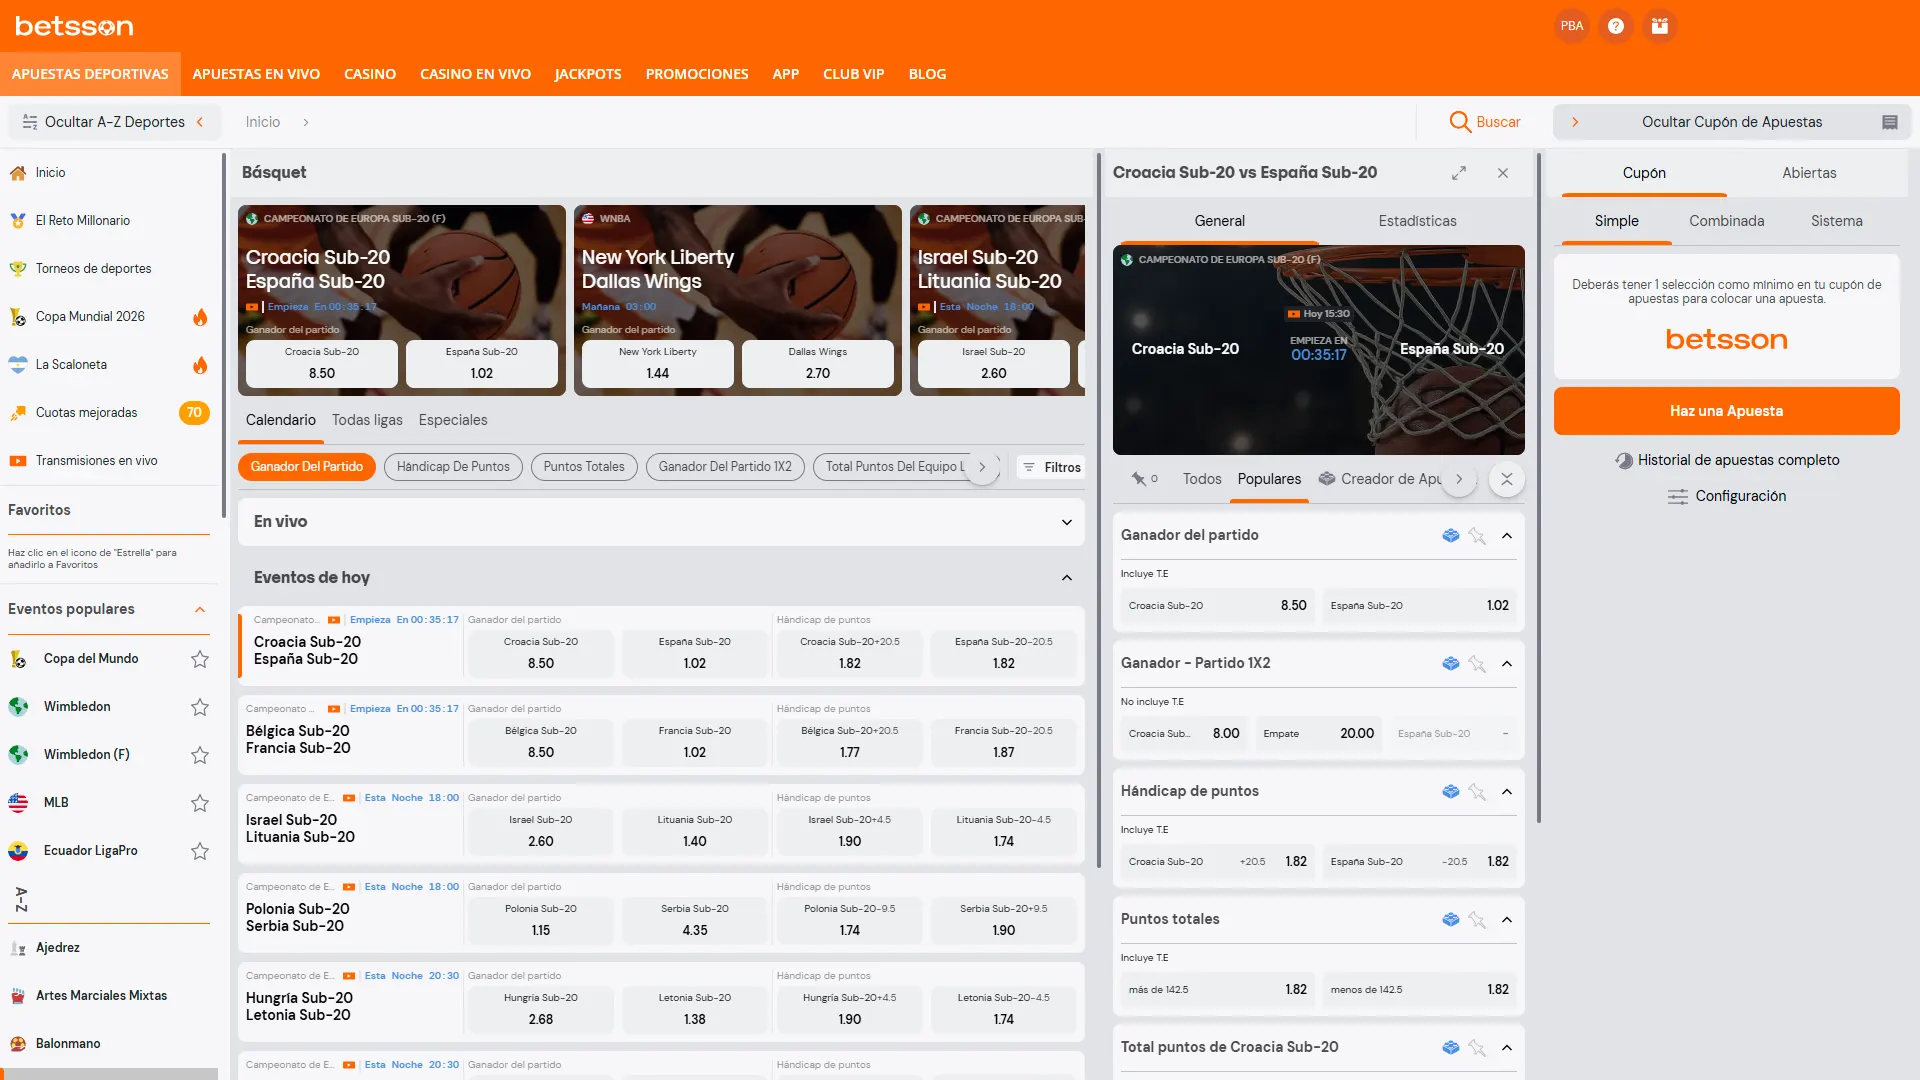Image resolution: width=1920 pixels, height=1080 pixels.
Task: Open the help question mark icon
Action: pyautogui.click(x=1616, y=26)
